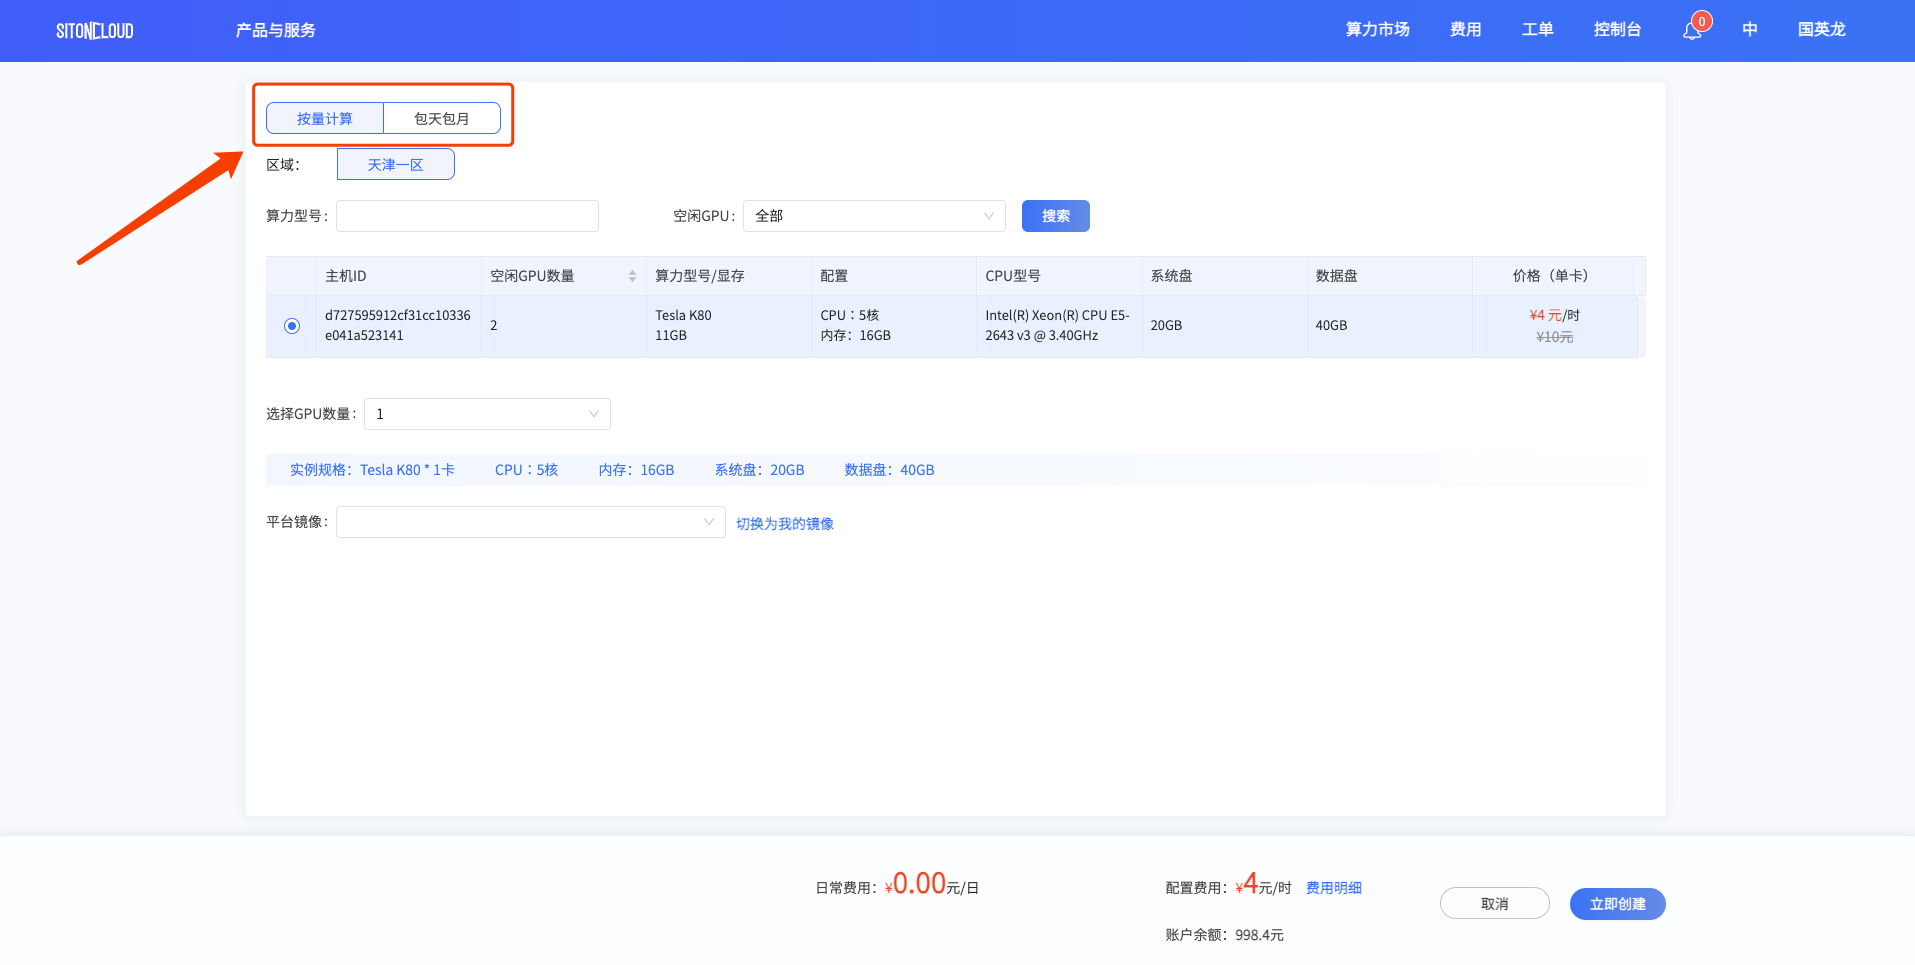
Task: Click the 实例规格 Tesla K80 * 1卡 summary
Action: [372, 470]
